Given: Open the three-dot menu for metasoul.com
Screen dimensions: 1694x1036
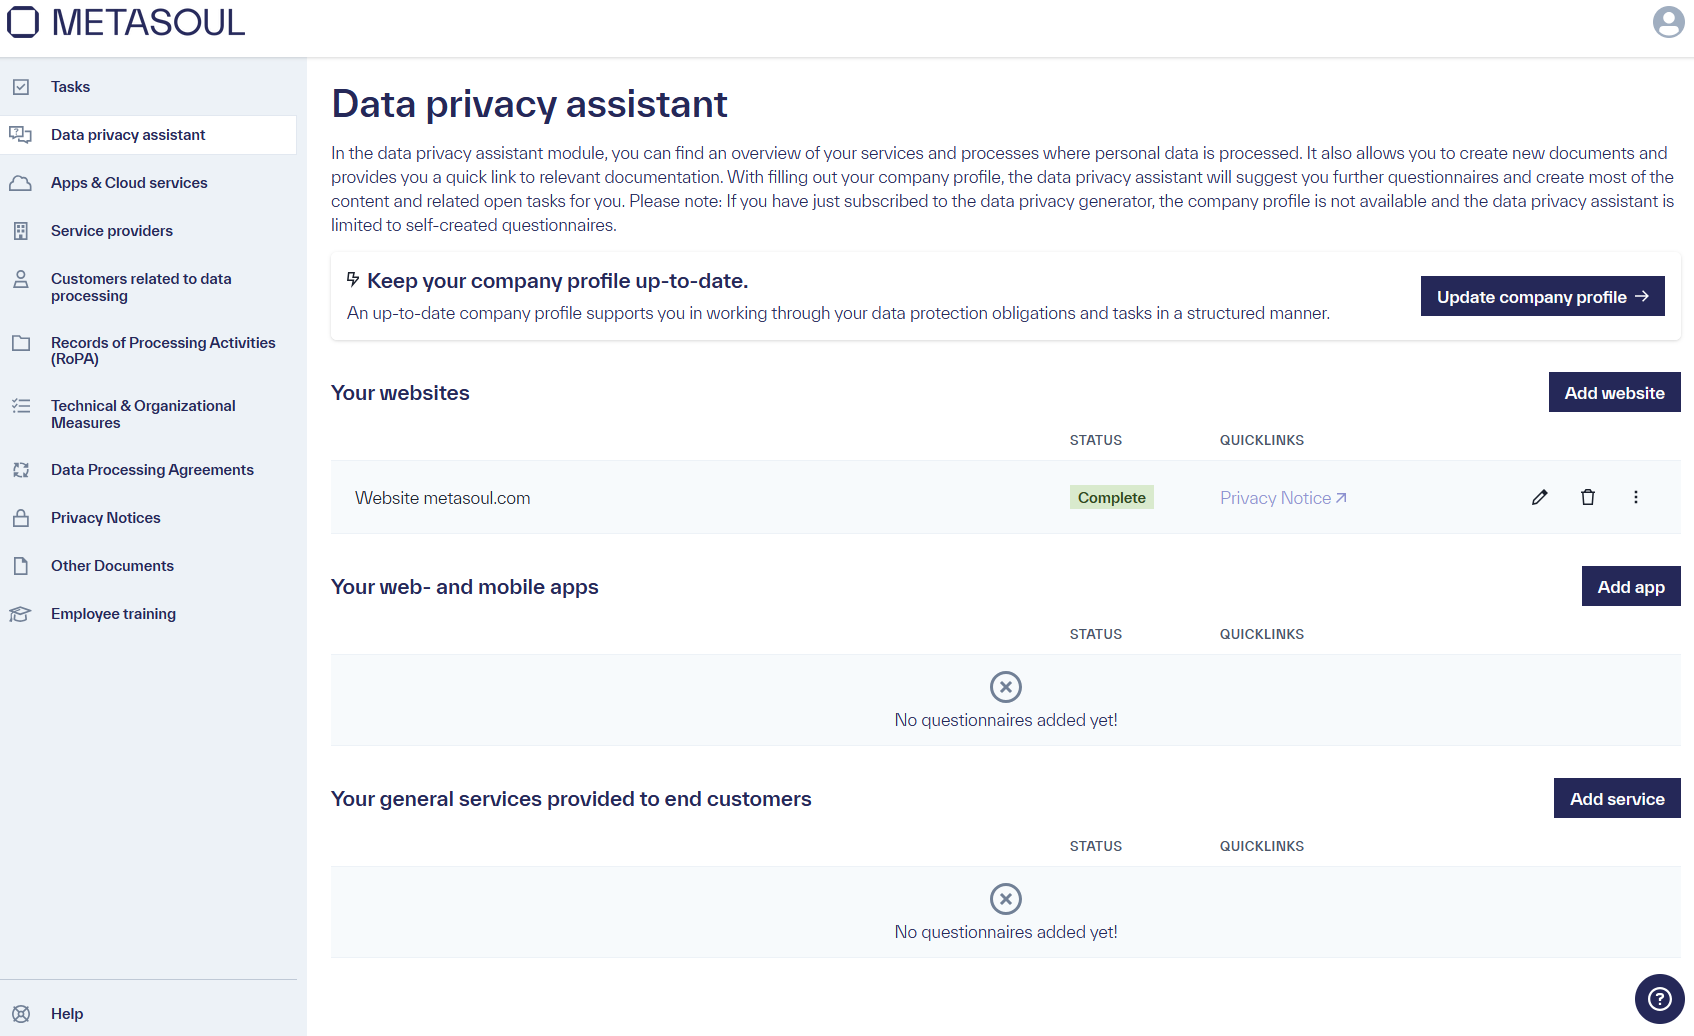Looking at the screenshot, I should 1636,497.
